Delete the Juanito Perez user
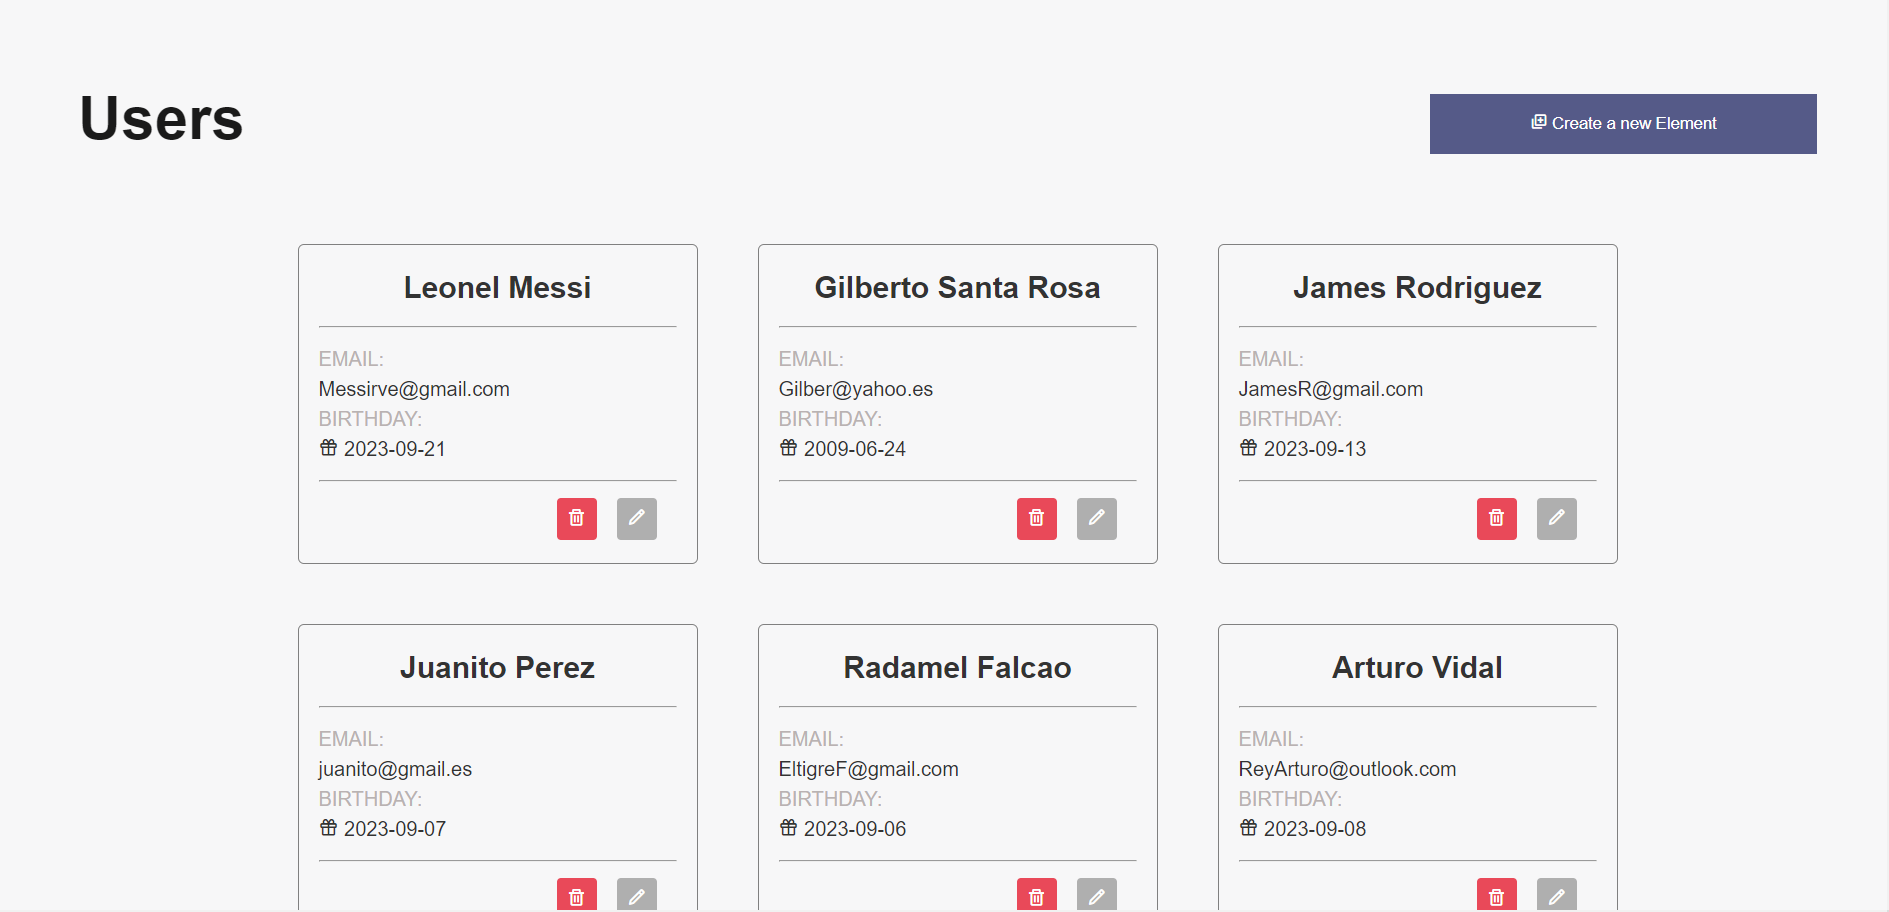 click(576, 895)
